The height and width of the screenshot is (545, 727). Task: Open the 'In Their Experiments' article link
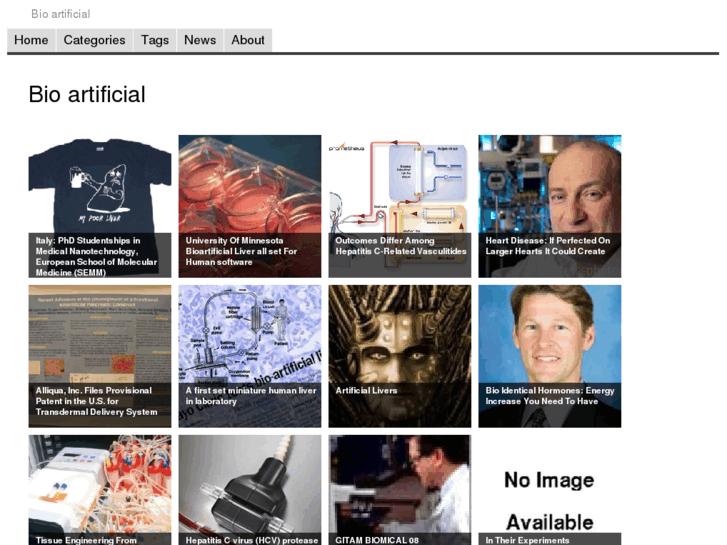(527, 540)
